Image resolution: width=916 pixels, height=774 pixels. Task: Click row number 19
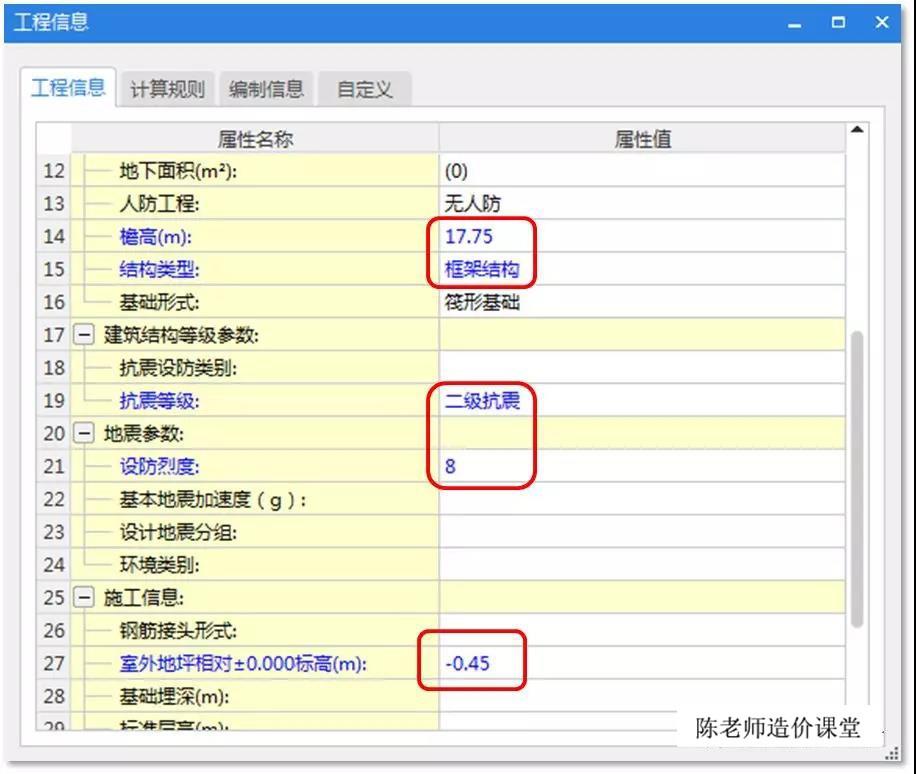point(54,401)
